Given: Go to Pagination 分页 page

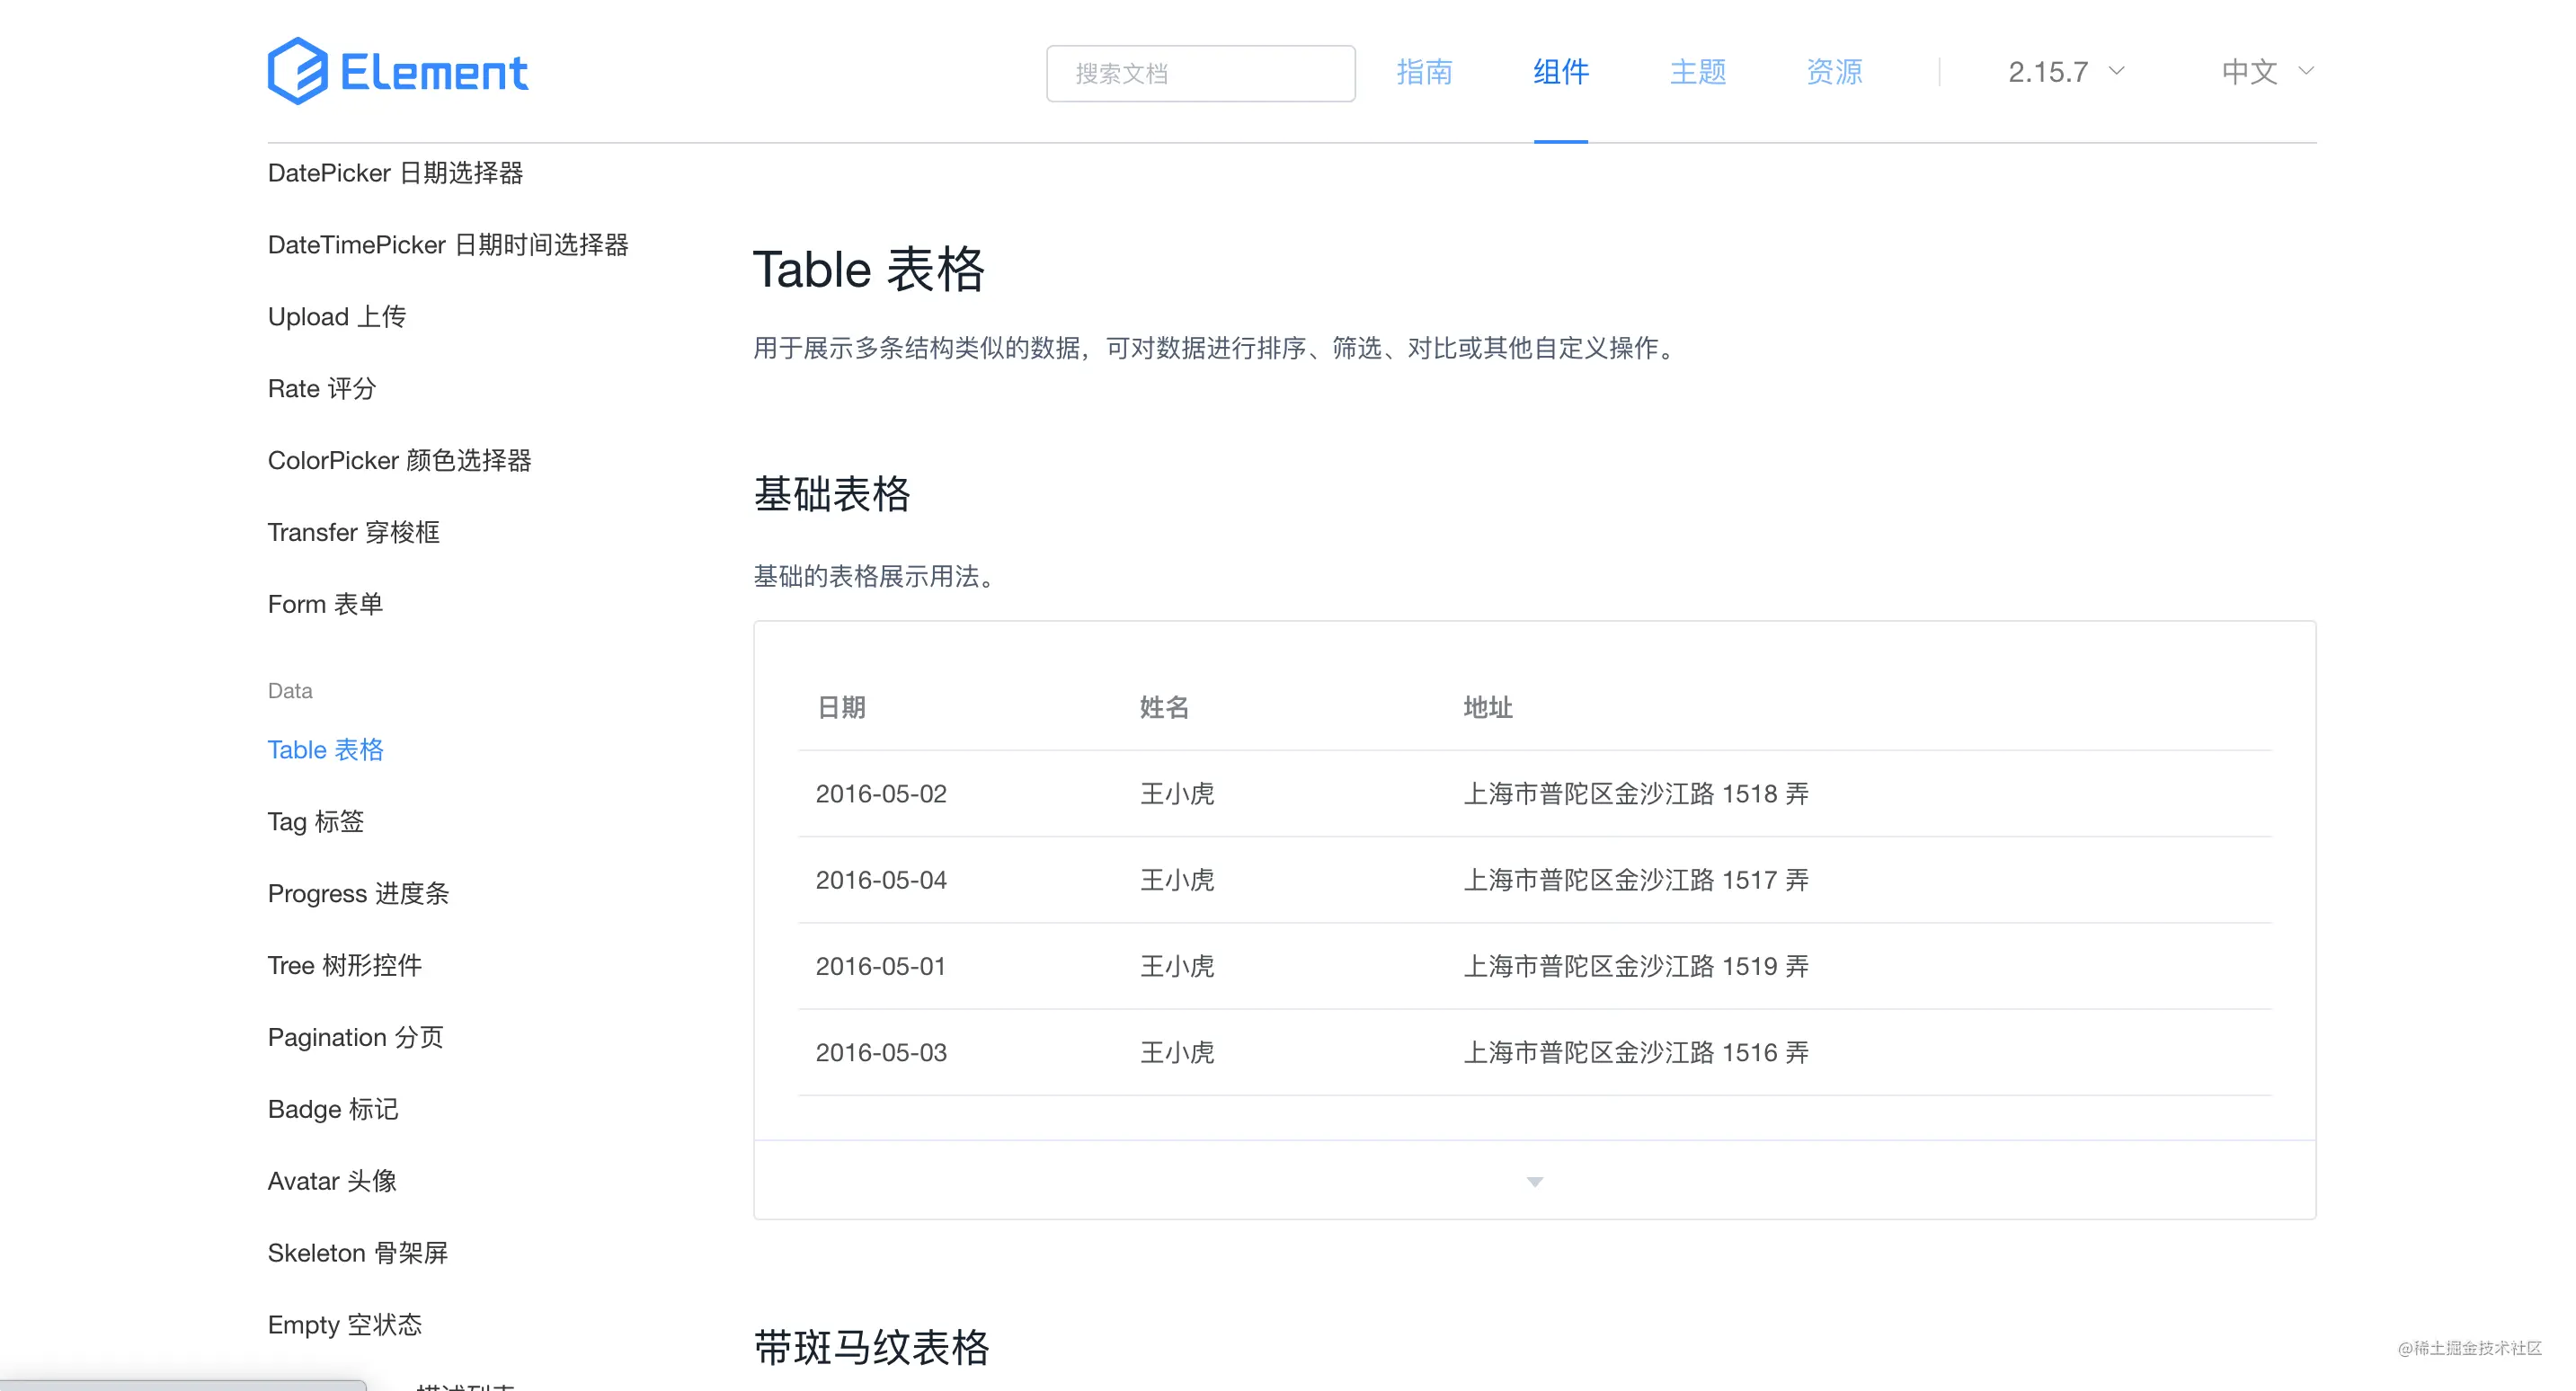Looking at the screenshot, I should coord(355,1037).
